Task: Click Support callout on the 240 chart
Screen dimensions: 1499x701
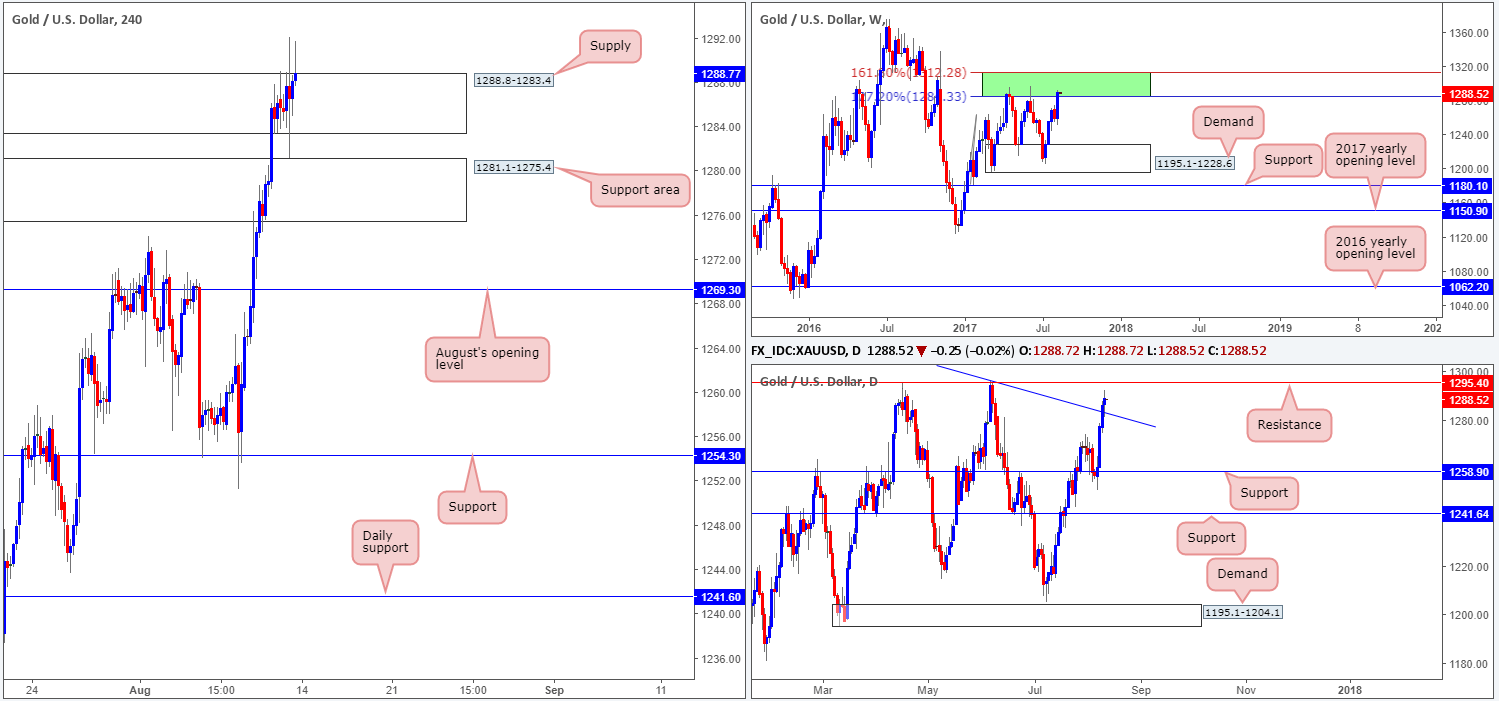Action: point(473,506)
